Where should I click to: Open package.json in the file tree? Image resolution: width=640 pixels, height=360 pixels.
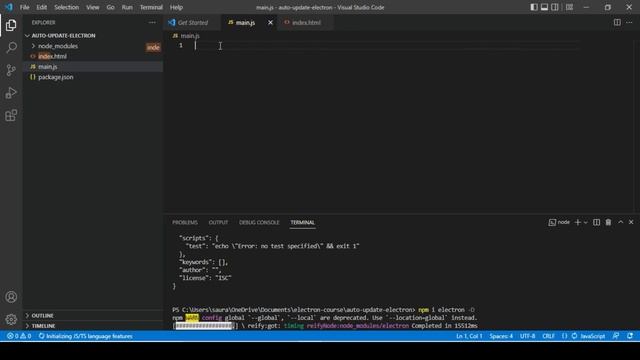point(93,77)
